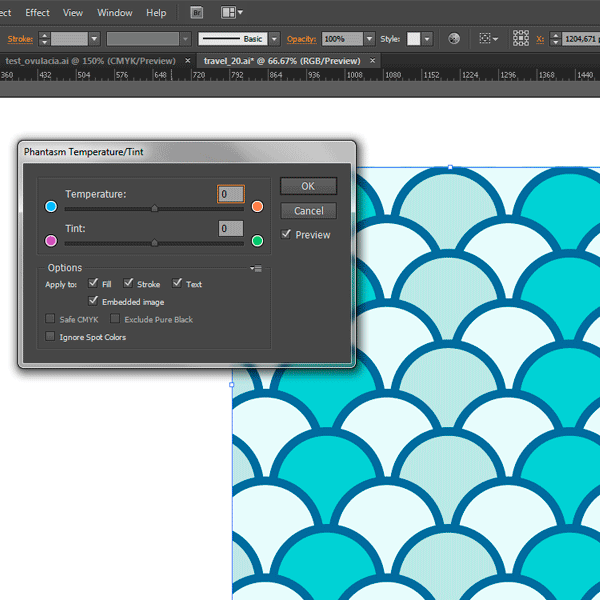Open the Basic brush definition dropdown
The width and height of the screenshot is (600, 600).
pyautogui.click(x=274, y=39)
